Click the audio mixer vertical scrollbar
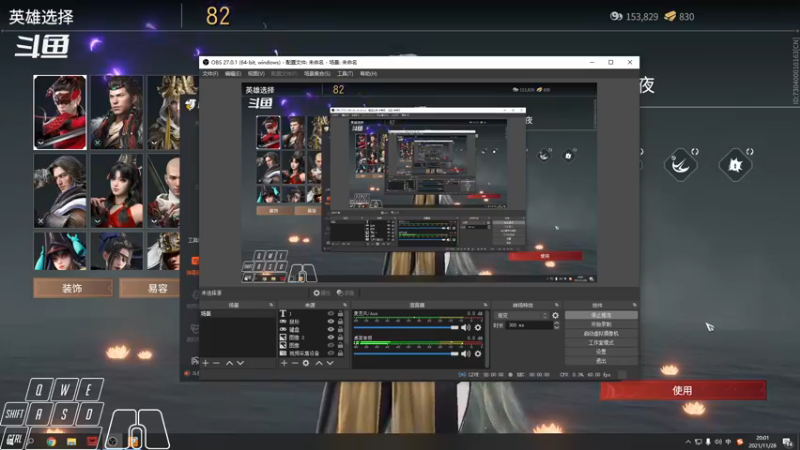The height and width of the screenshot is (450, 800). [487, 337]
